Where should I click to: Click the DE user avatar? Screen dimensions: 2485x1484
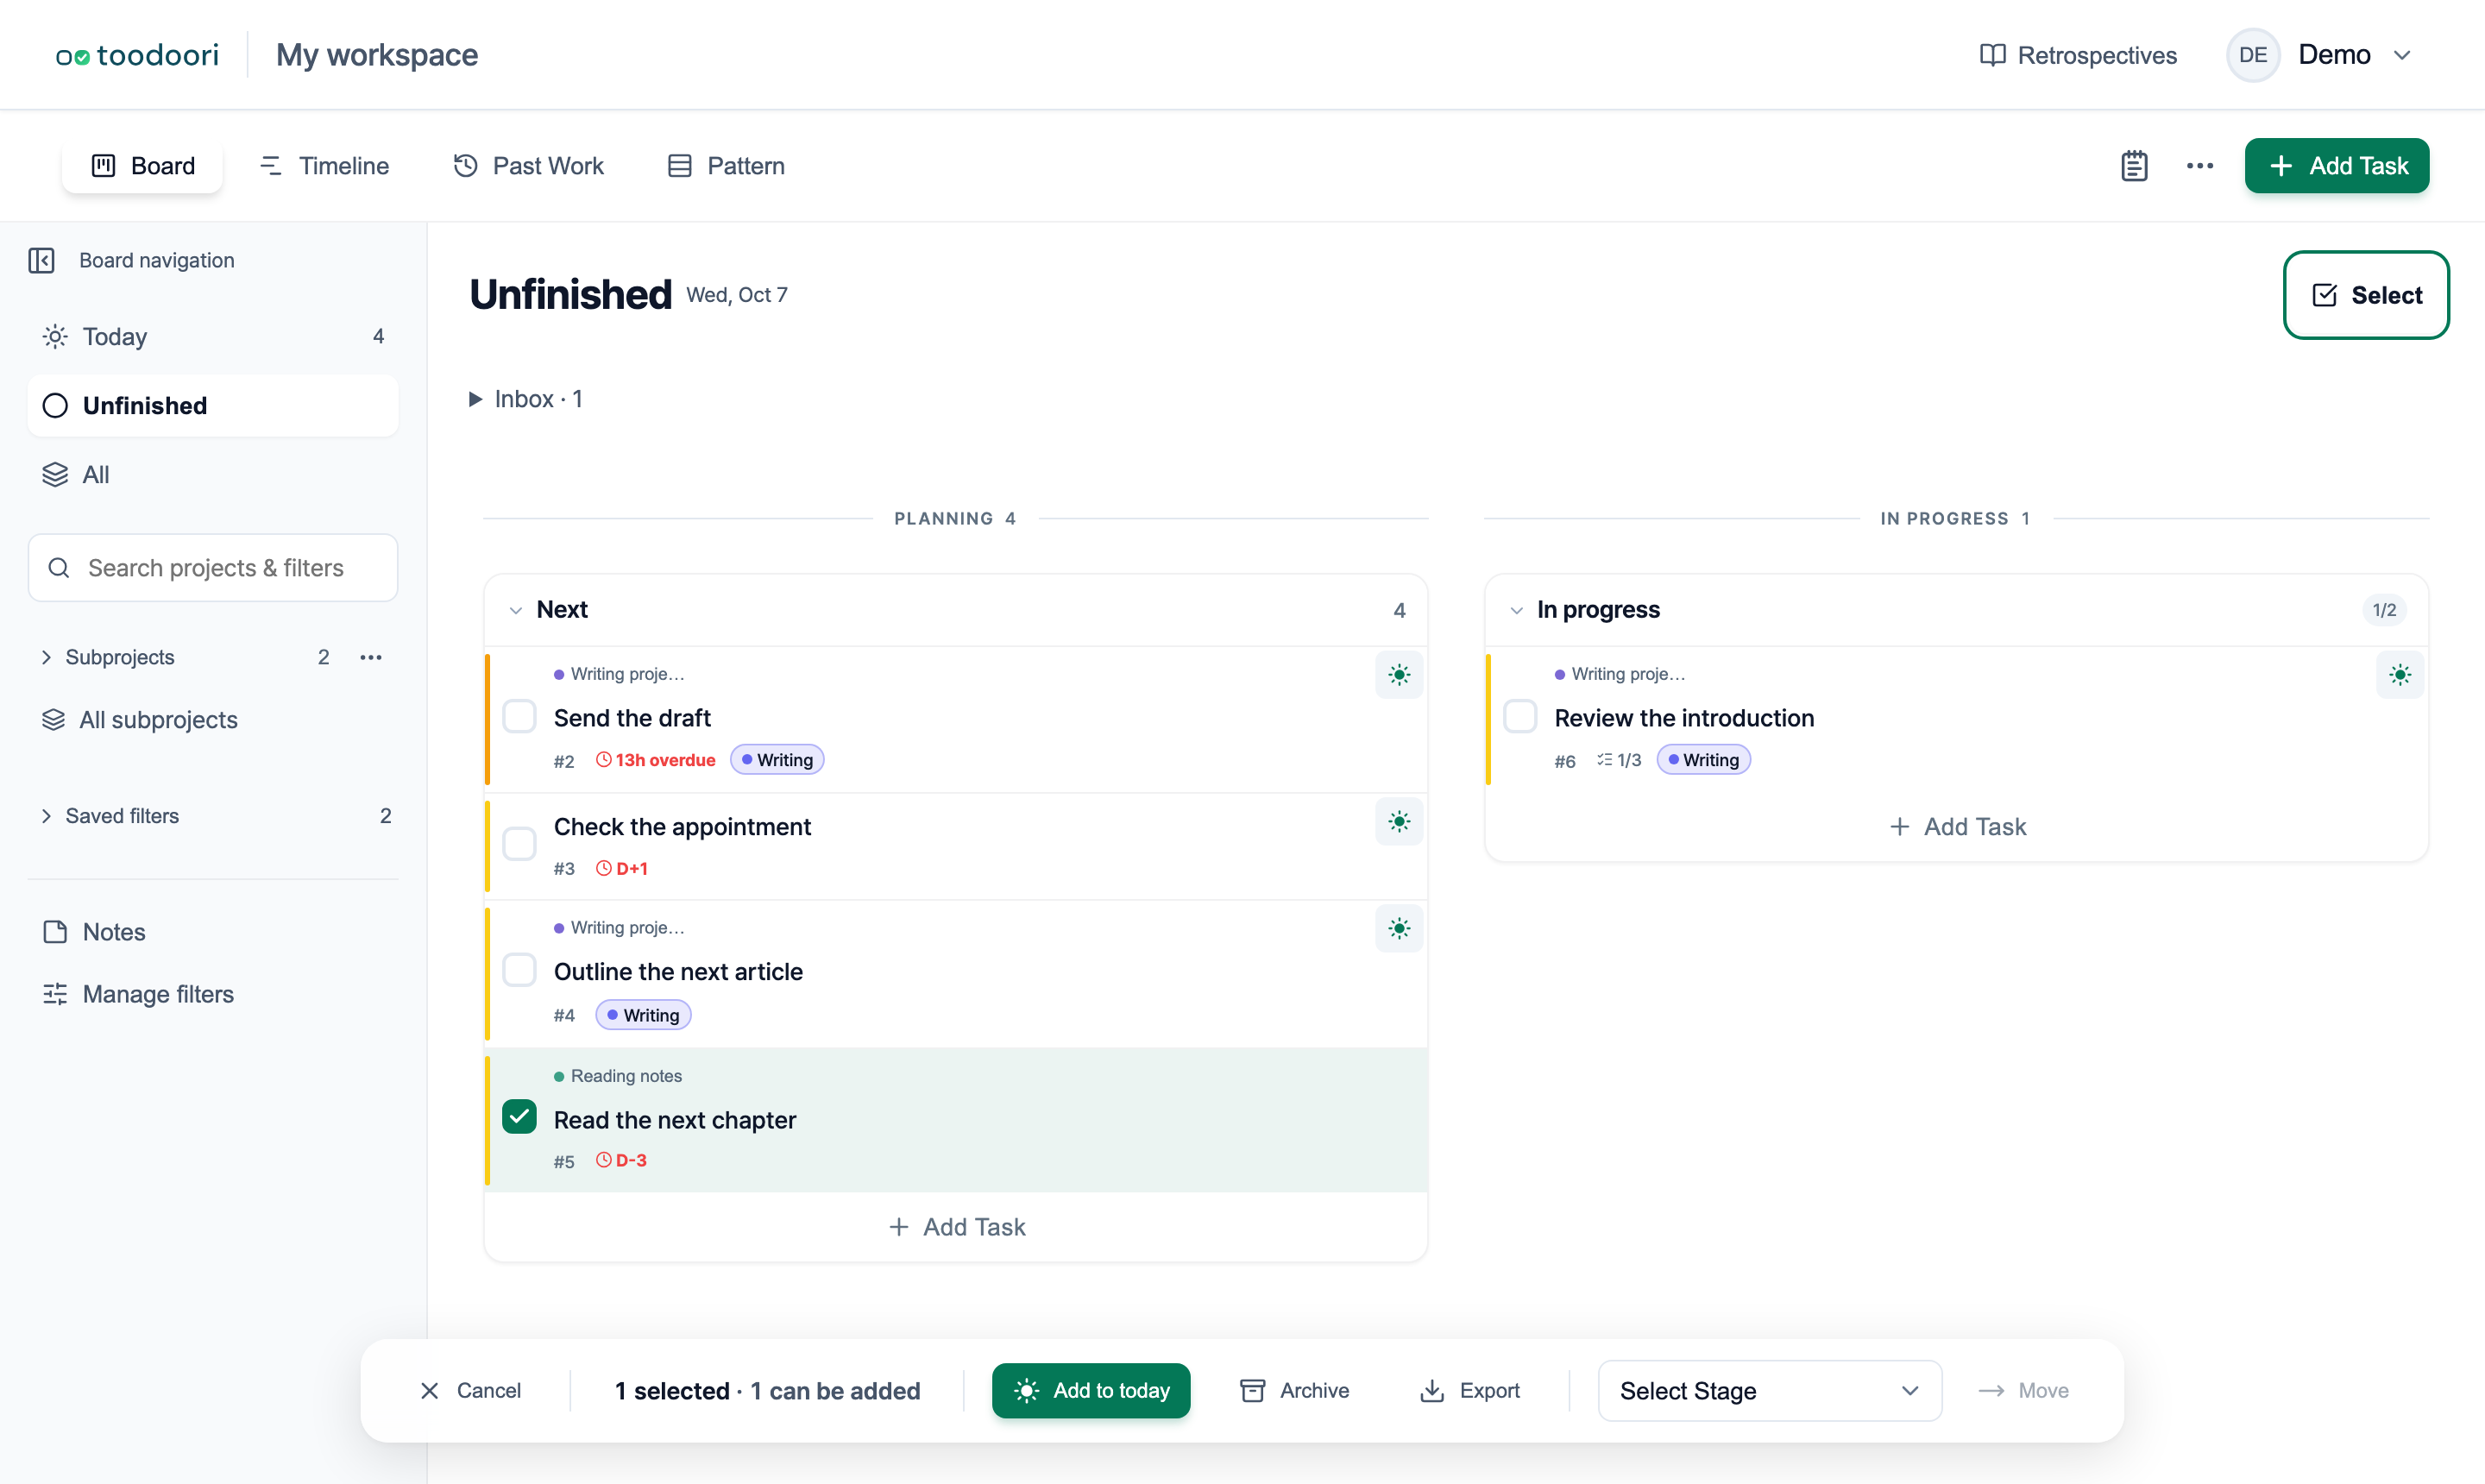pos(2252,55)
